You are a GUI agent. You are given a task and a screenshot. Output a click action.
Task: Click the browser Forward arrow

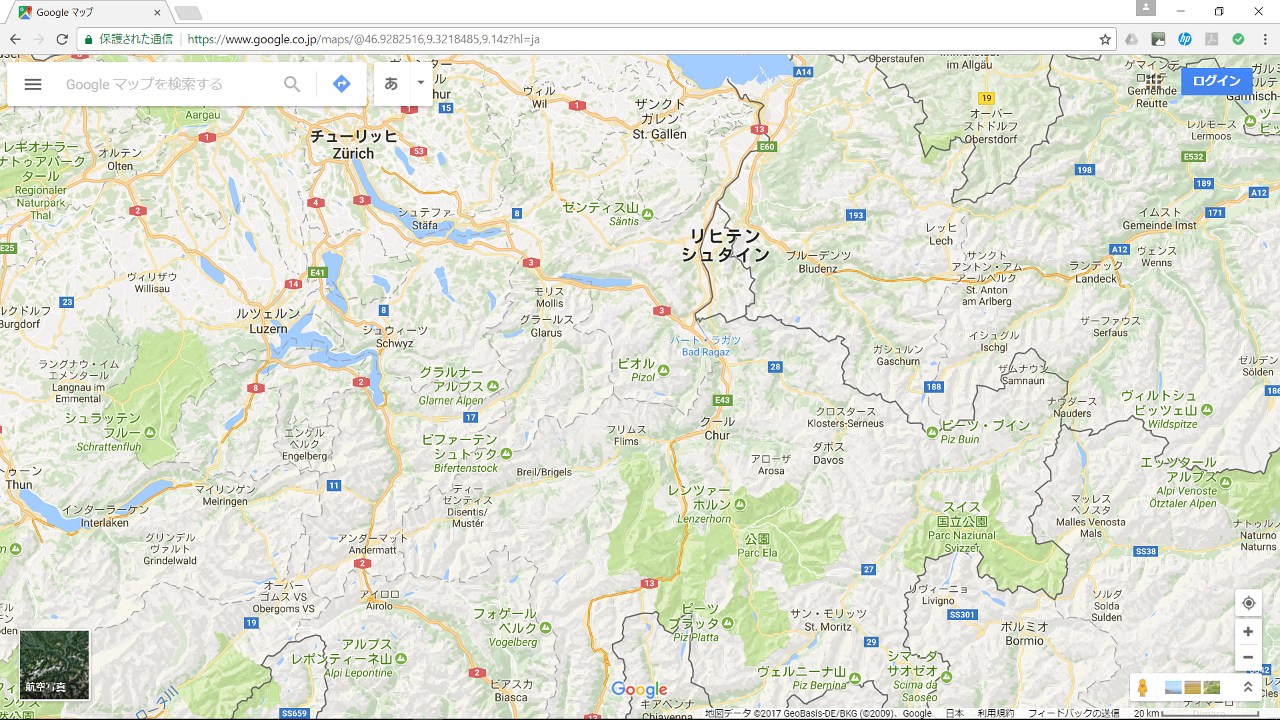pyautogui.click(x=39, y=39)
